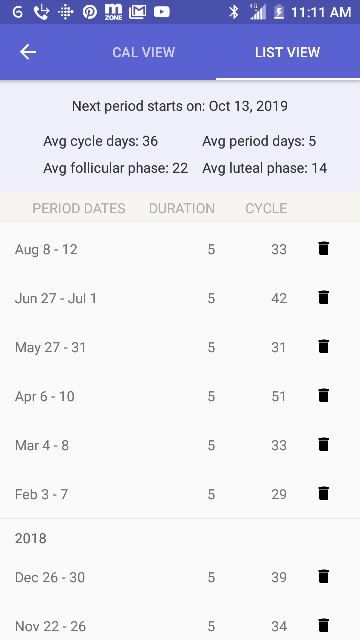Open the Aug 8 - 12 period row
The image size is (360, 640).
180,249
